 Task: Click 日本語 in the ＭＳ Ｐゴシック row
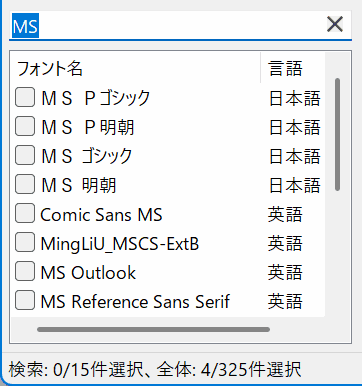[295, 98]
